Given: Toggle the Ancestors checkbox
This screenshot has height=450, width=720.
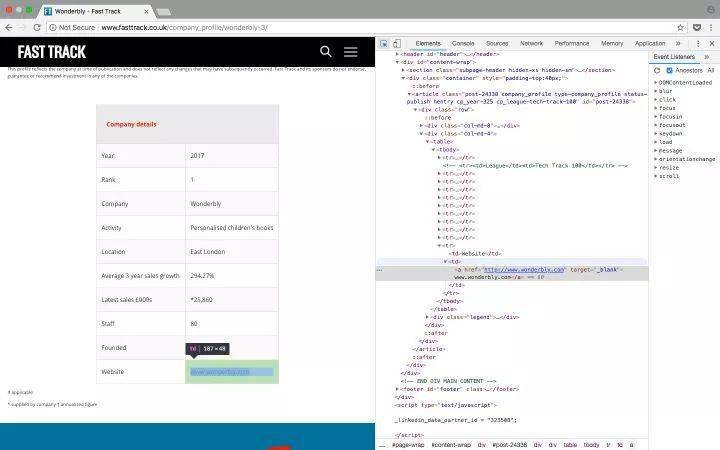Looking at the screenshot, I should (x=669, y=70).
